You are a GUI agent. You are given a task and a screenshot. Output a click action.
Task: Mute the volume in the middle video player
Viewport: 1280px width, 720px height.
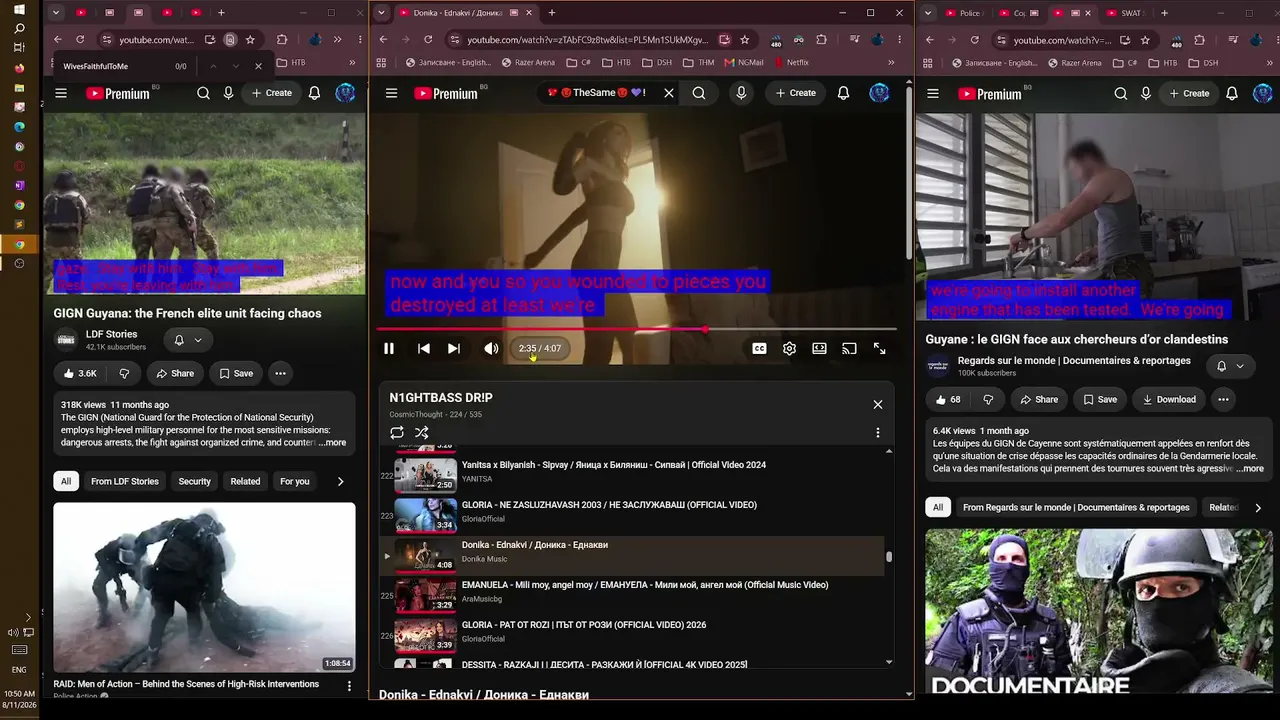(x=491, y=348)
